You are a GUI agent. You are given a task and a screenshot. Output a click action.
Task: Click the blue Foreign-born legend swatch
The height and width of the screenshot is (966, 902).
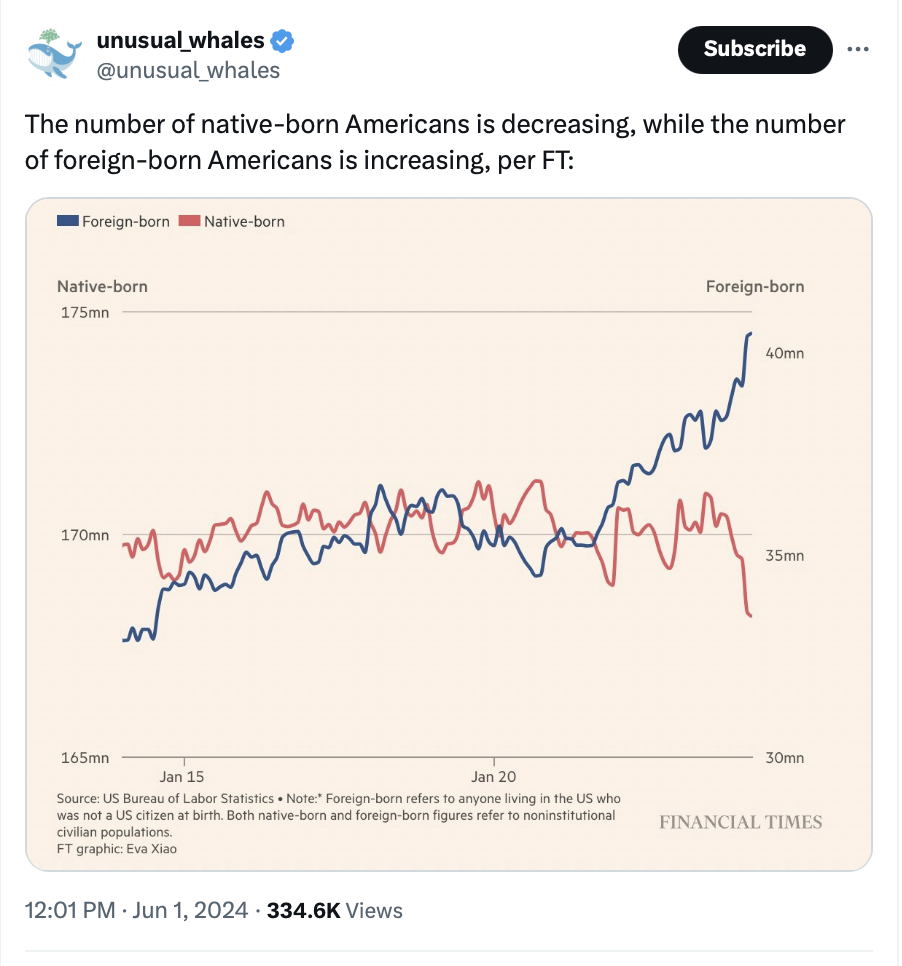(x=68, y=221)
